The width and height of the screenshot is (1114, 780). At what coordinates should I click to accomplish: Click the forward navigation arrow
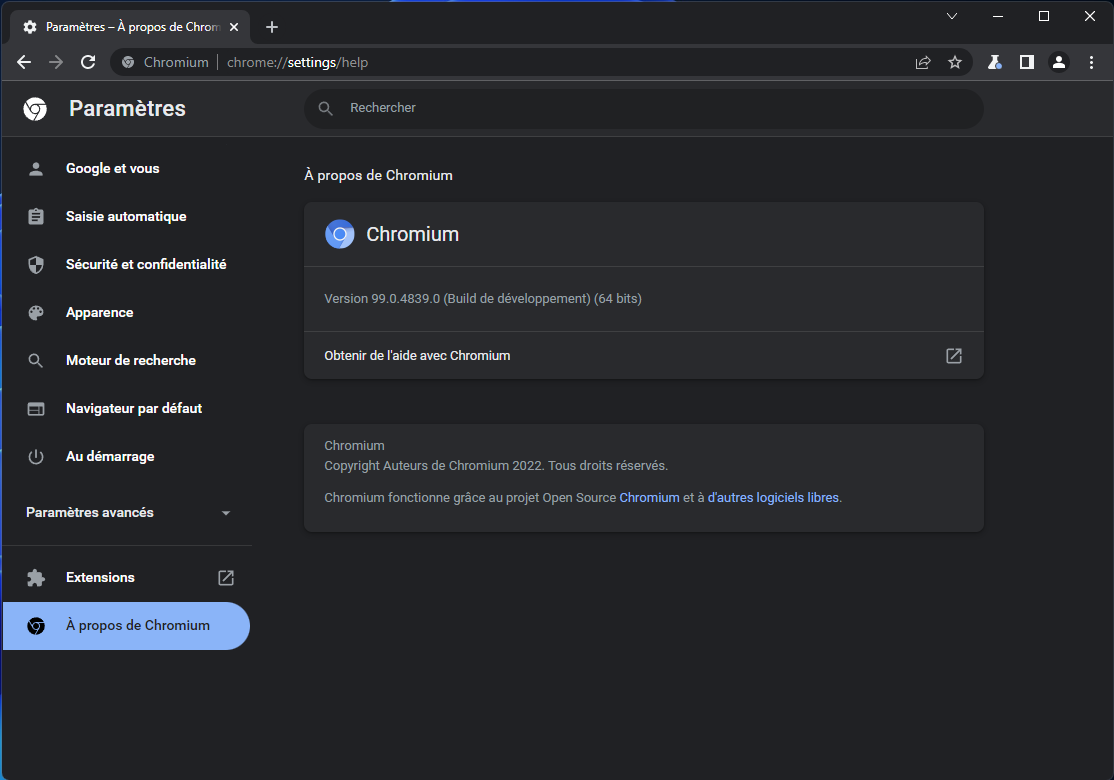[x=56, y=63]
